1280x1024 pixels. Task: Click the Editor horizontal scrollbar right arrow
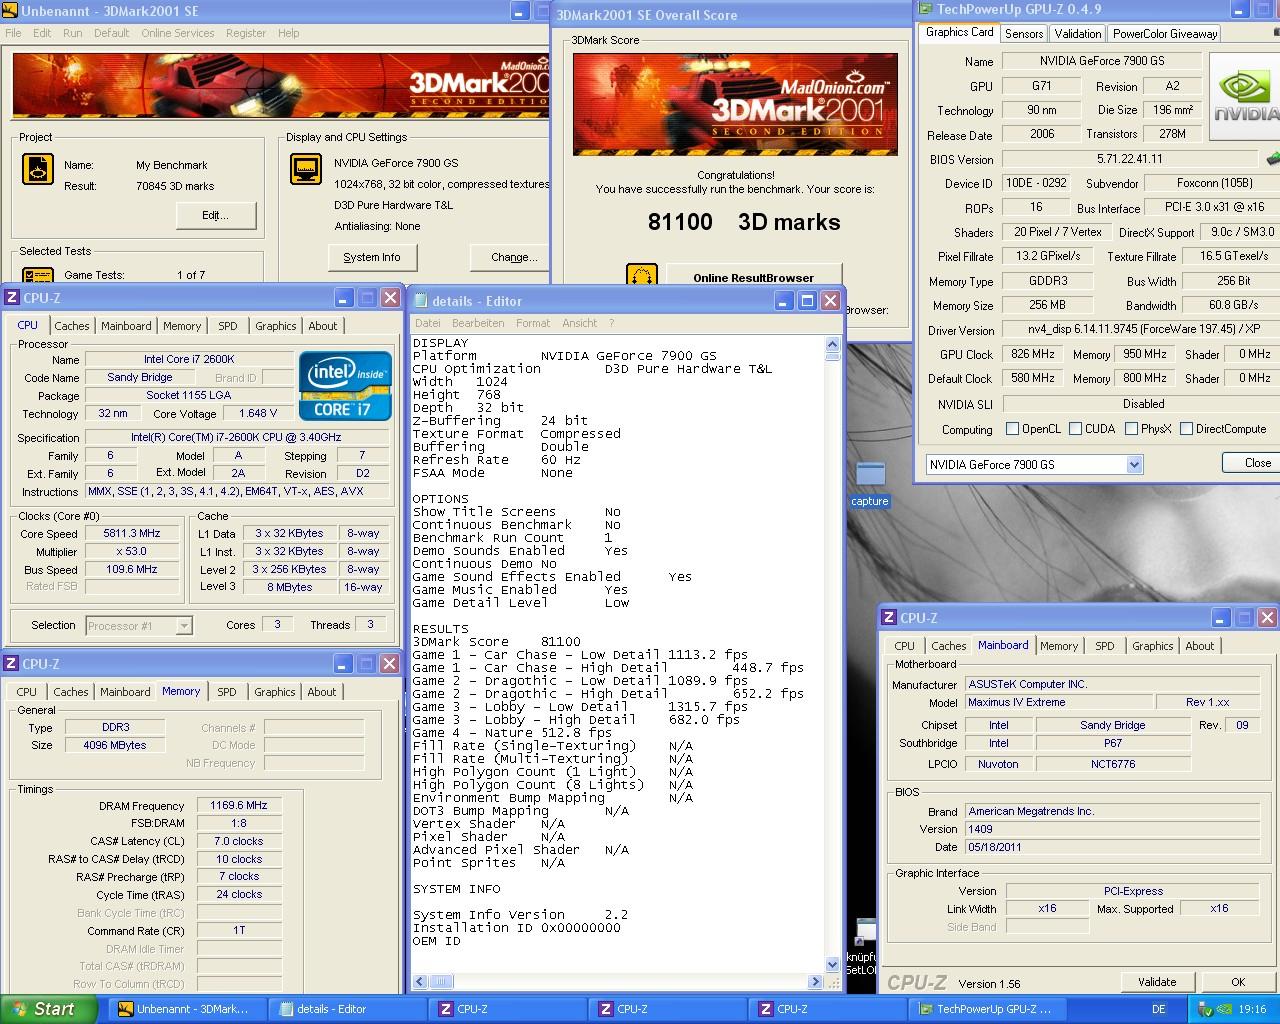tap(817, 982)
